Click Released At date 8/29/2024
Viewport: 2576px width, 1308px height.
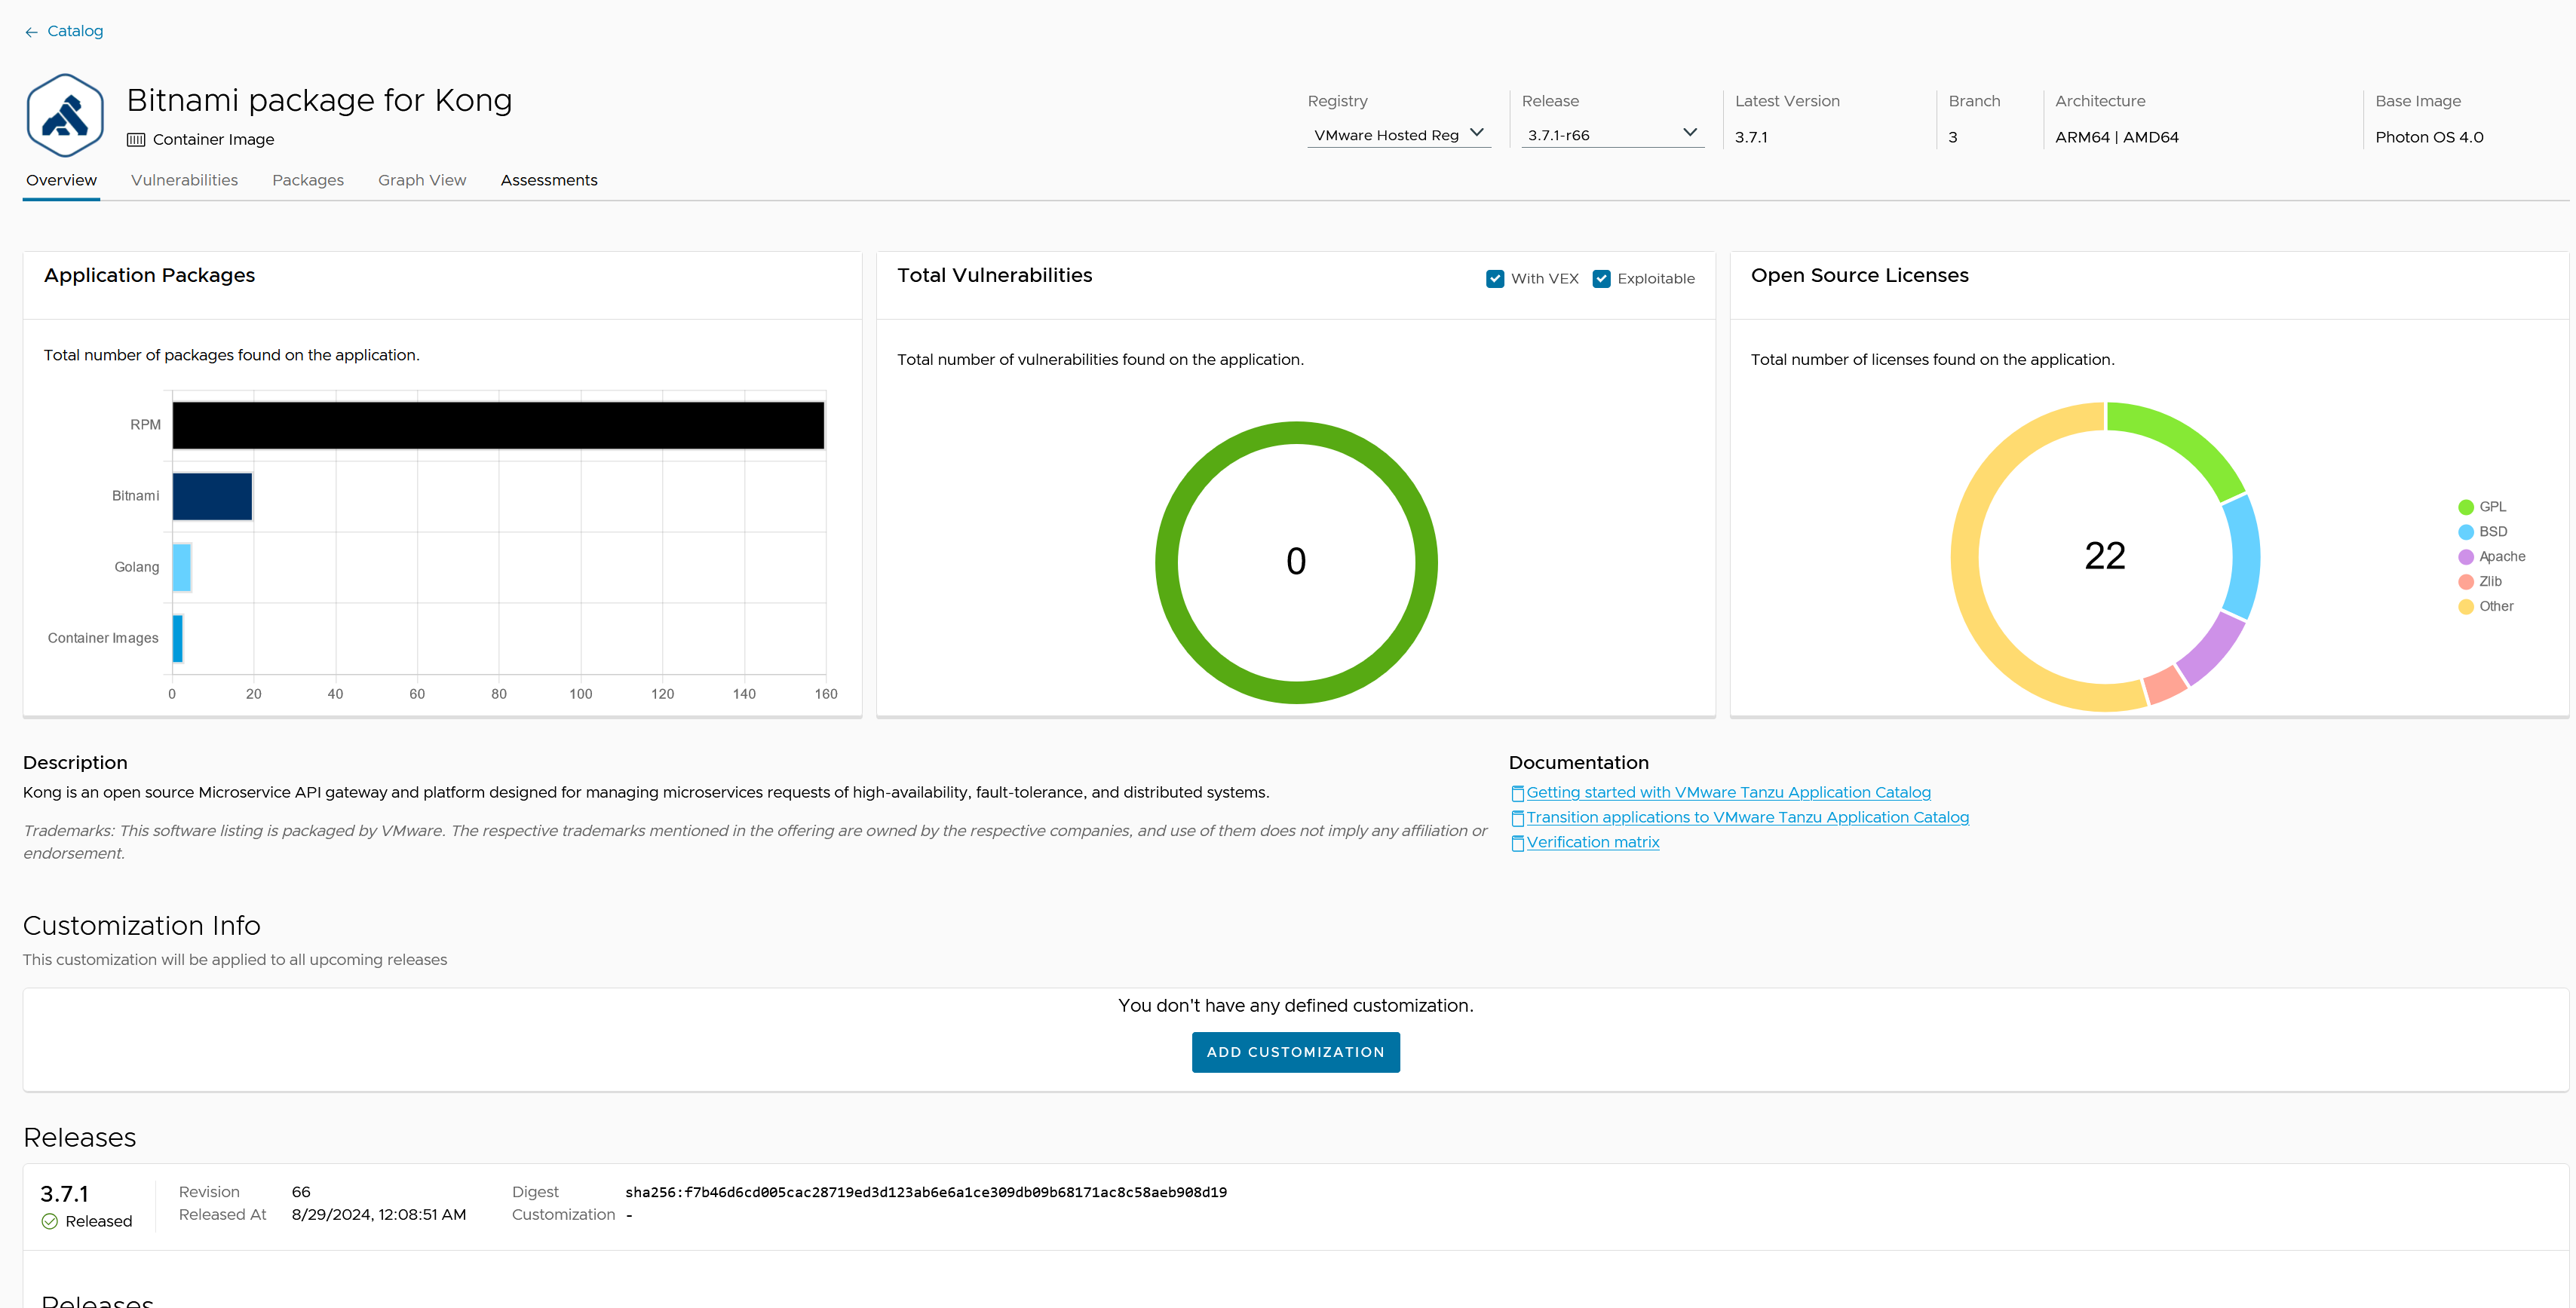(379, 1215)
